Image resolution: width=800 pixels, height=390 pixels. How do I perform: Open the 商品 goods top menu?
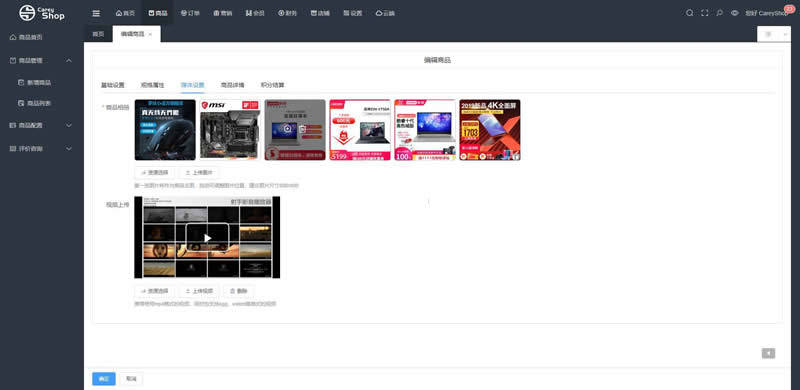pyautogui.click(x=158, y=13)
